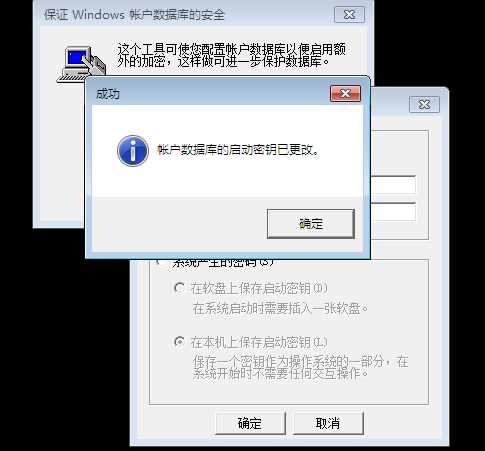The image size is (485, 451).
Task: Click the upper password input field
Action: click(x=393, y=185)
